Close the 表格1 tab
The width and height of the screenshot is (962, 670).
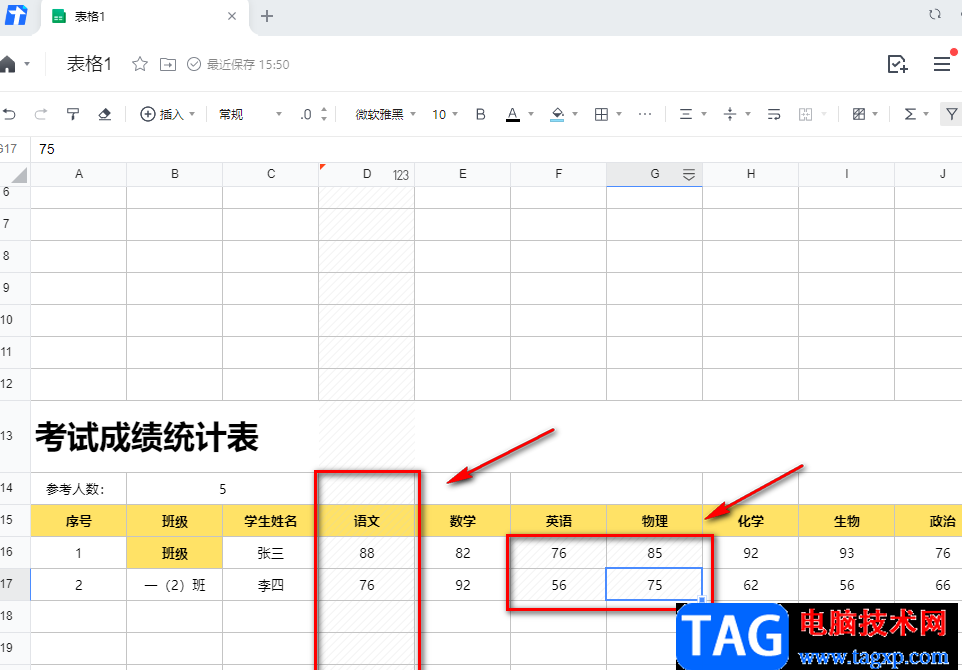pyautogui.click(x=232, y=16)
